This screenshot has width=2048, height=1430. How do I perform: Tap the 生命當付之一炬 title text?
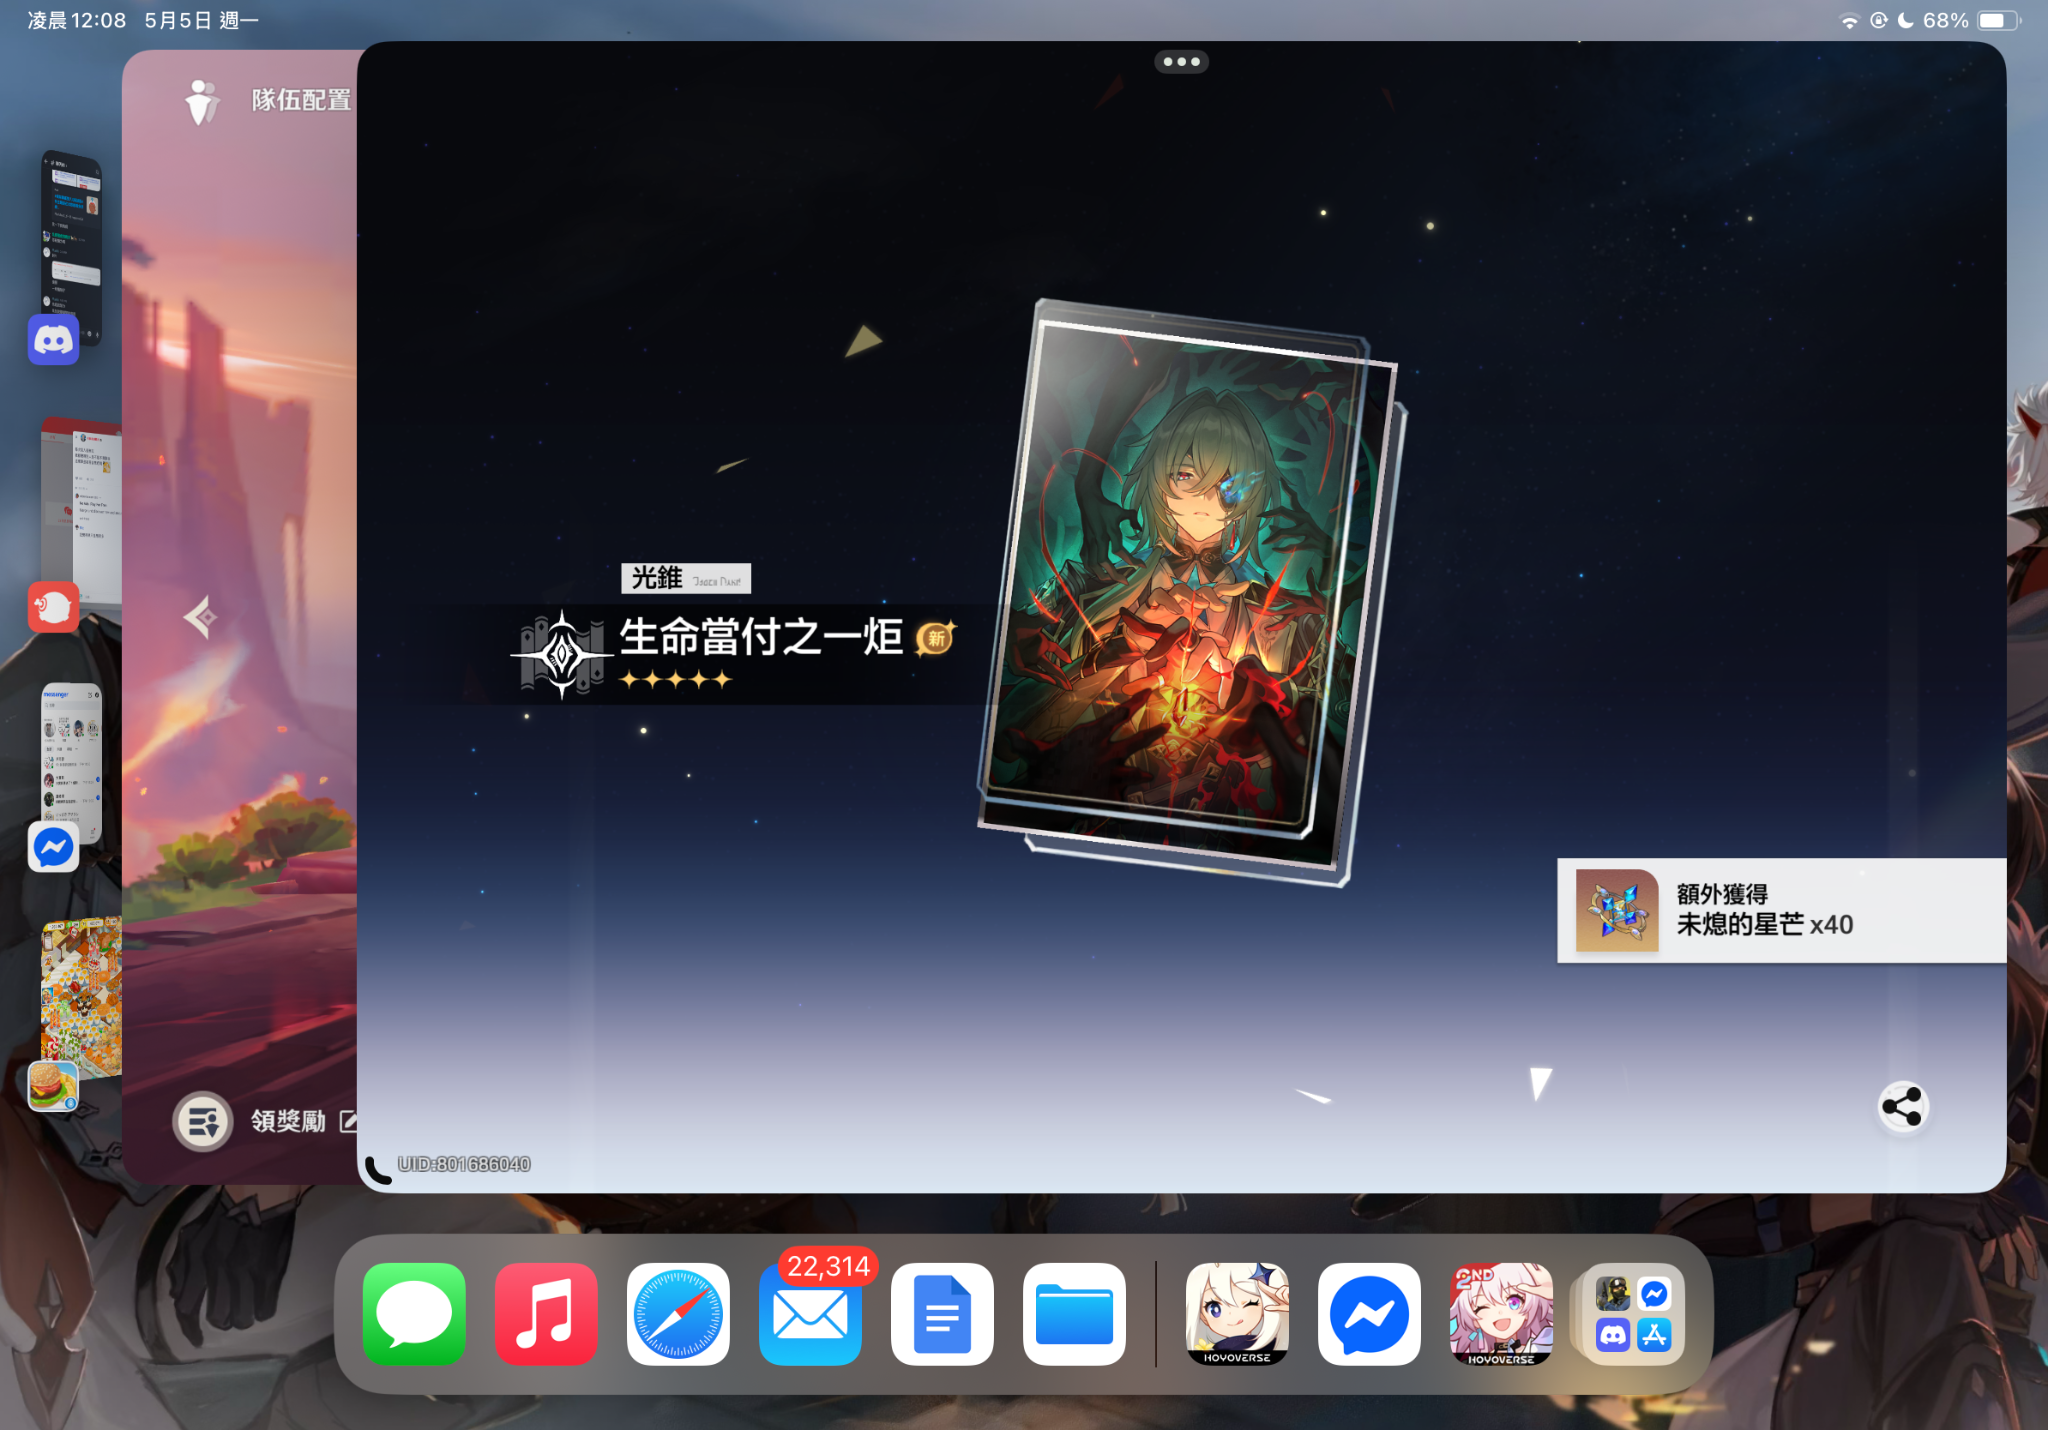(x=761, y=637)
